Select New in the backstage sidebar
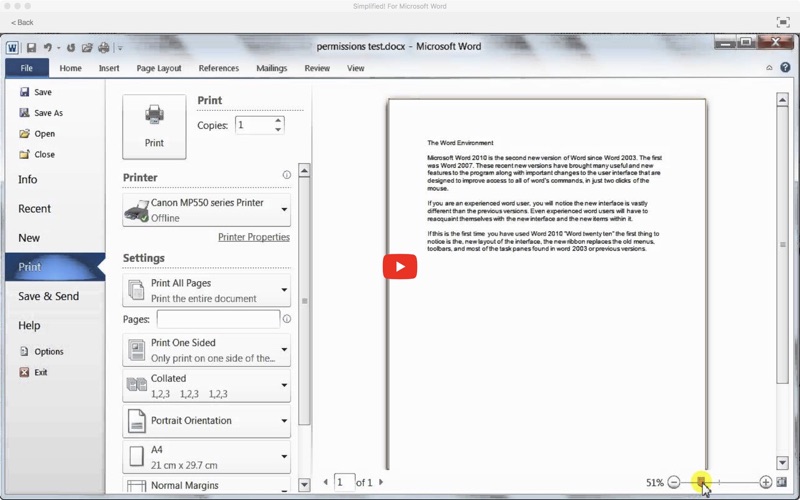 click(29, 238)
